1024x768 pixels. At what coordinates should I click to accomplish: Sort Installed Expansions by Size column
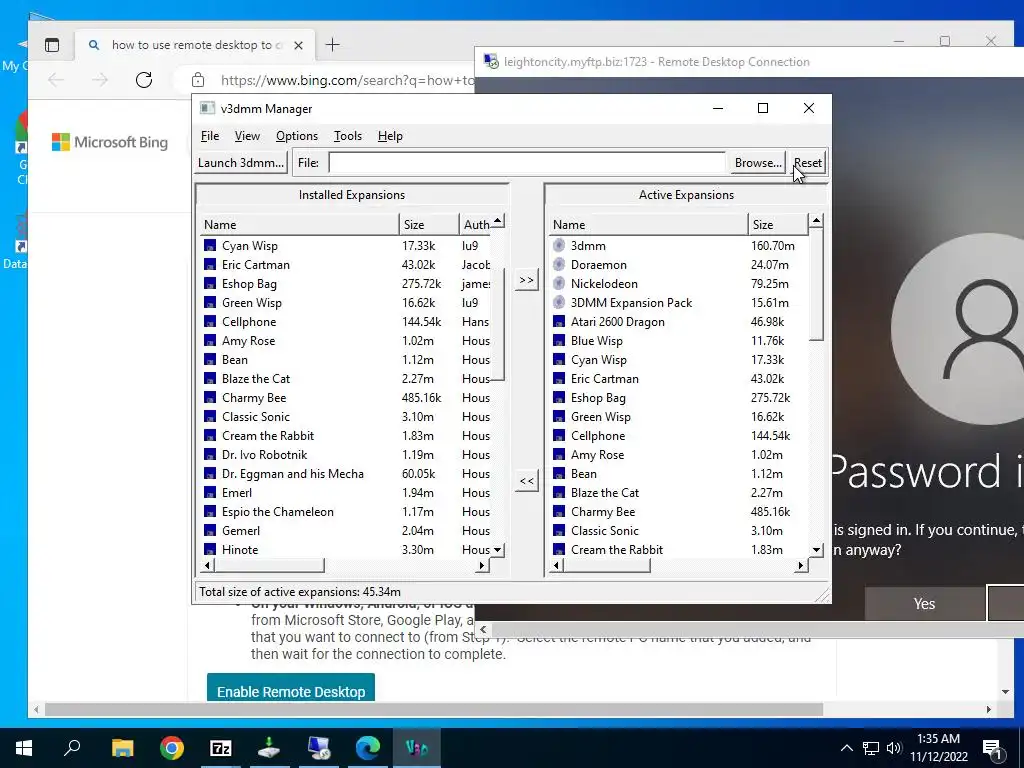428,225
